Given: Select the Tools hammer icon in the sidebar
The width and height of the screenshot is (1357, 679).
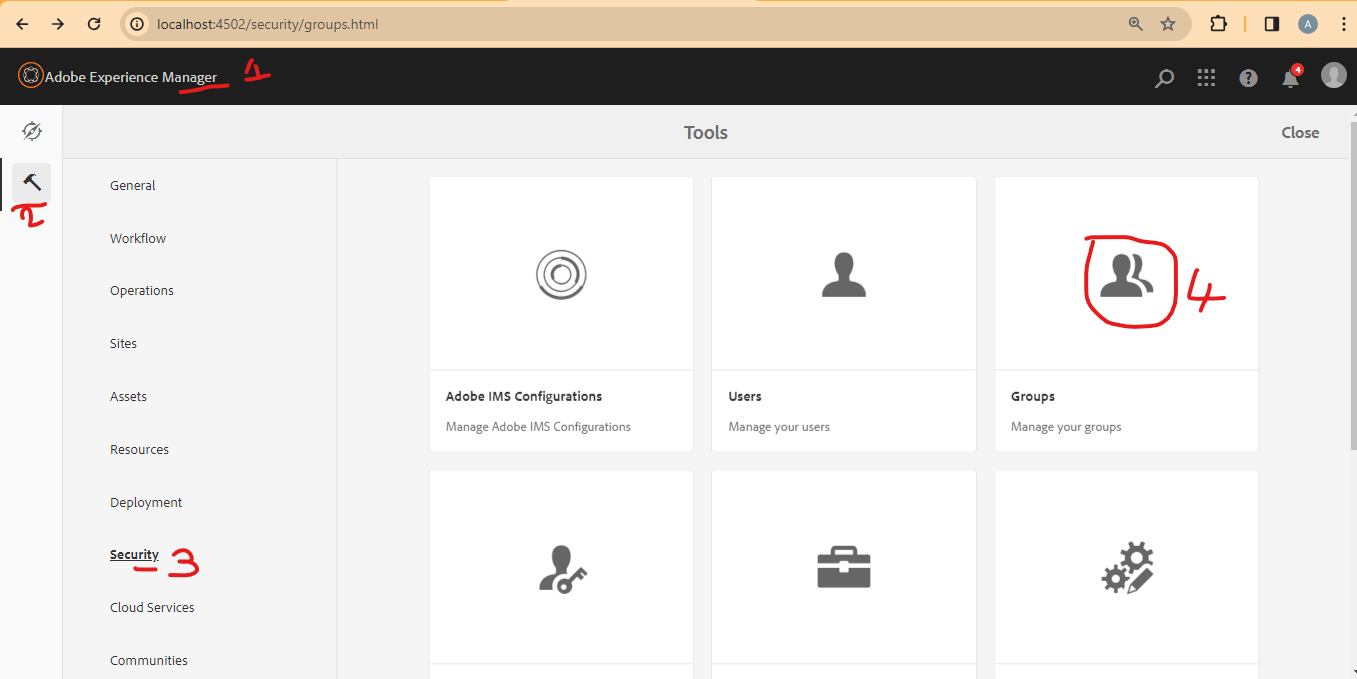Looking at the screenshot, I should [x=30, y=182].
